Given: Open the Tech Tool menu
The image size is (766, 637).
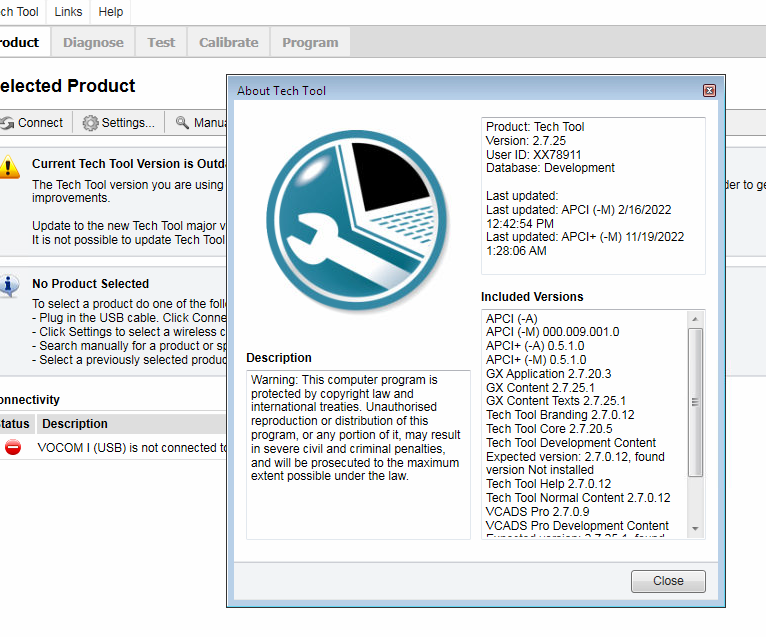Looking at the screenshot, I should coord(20,12).
